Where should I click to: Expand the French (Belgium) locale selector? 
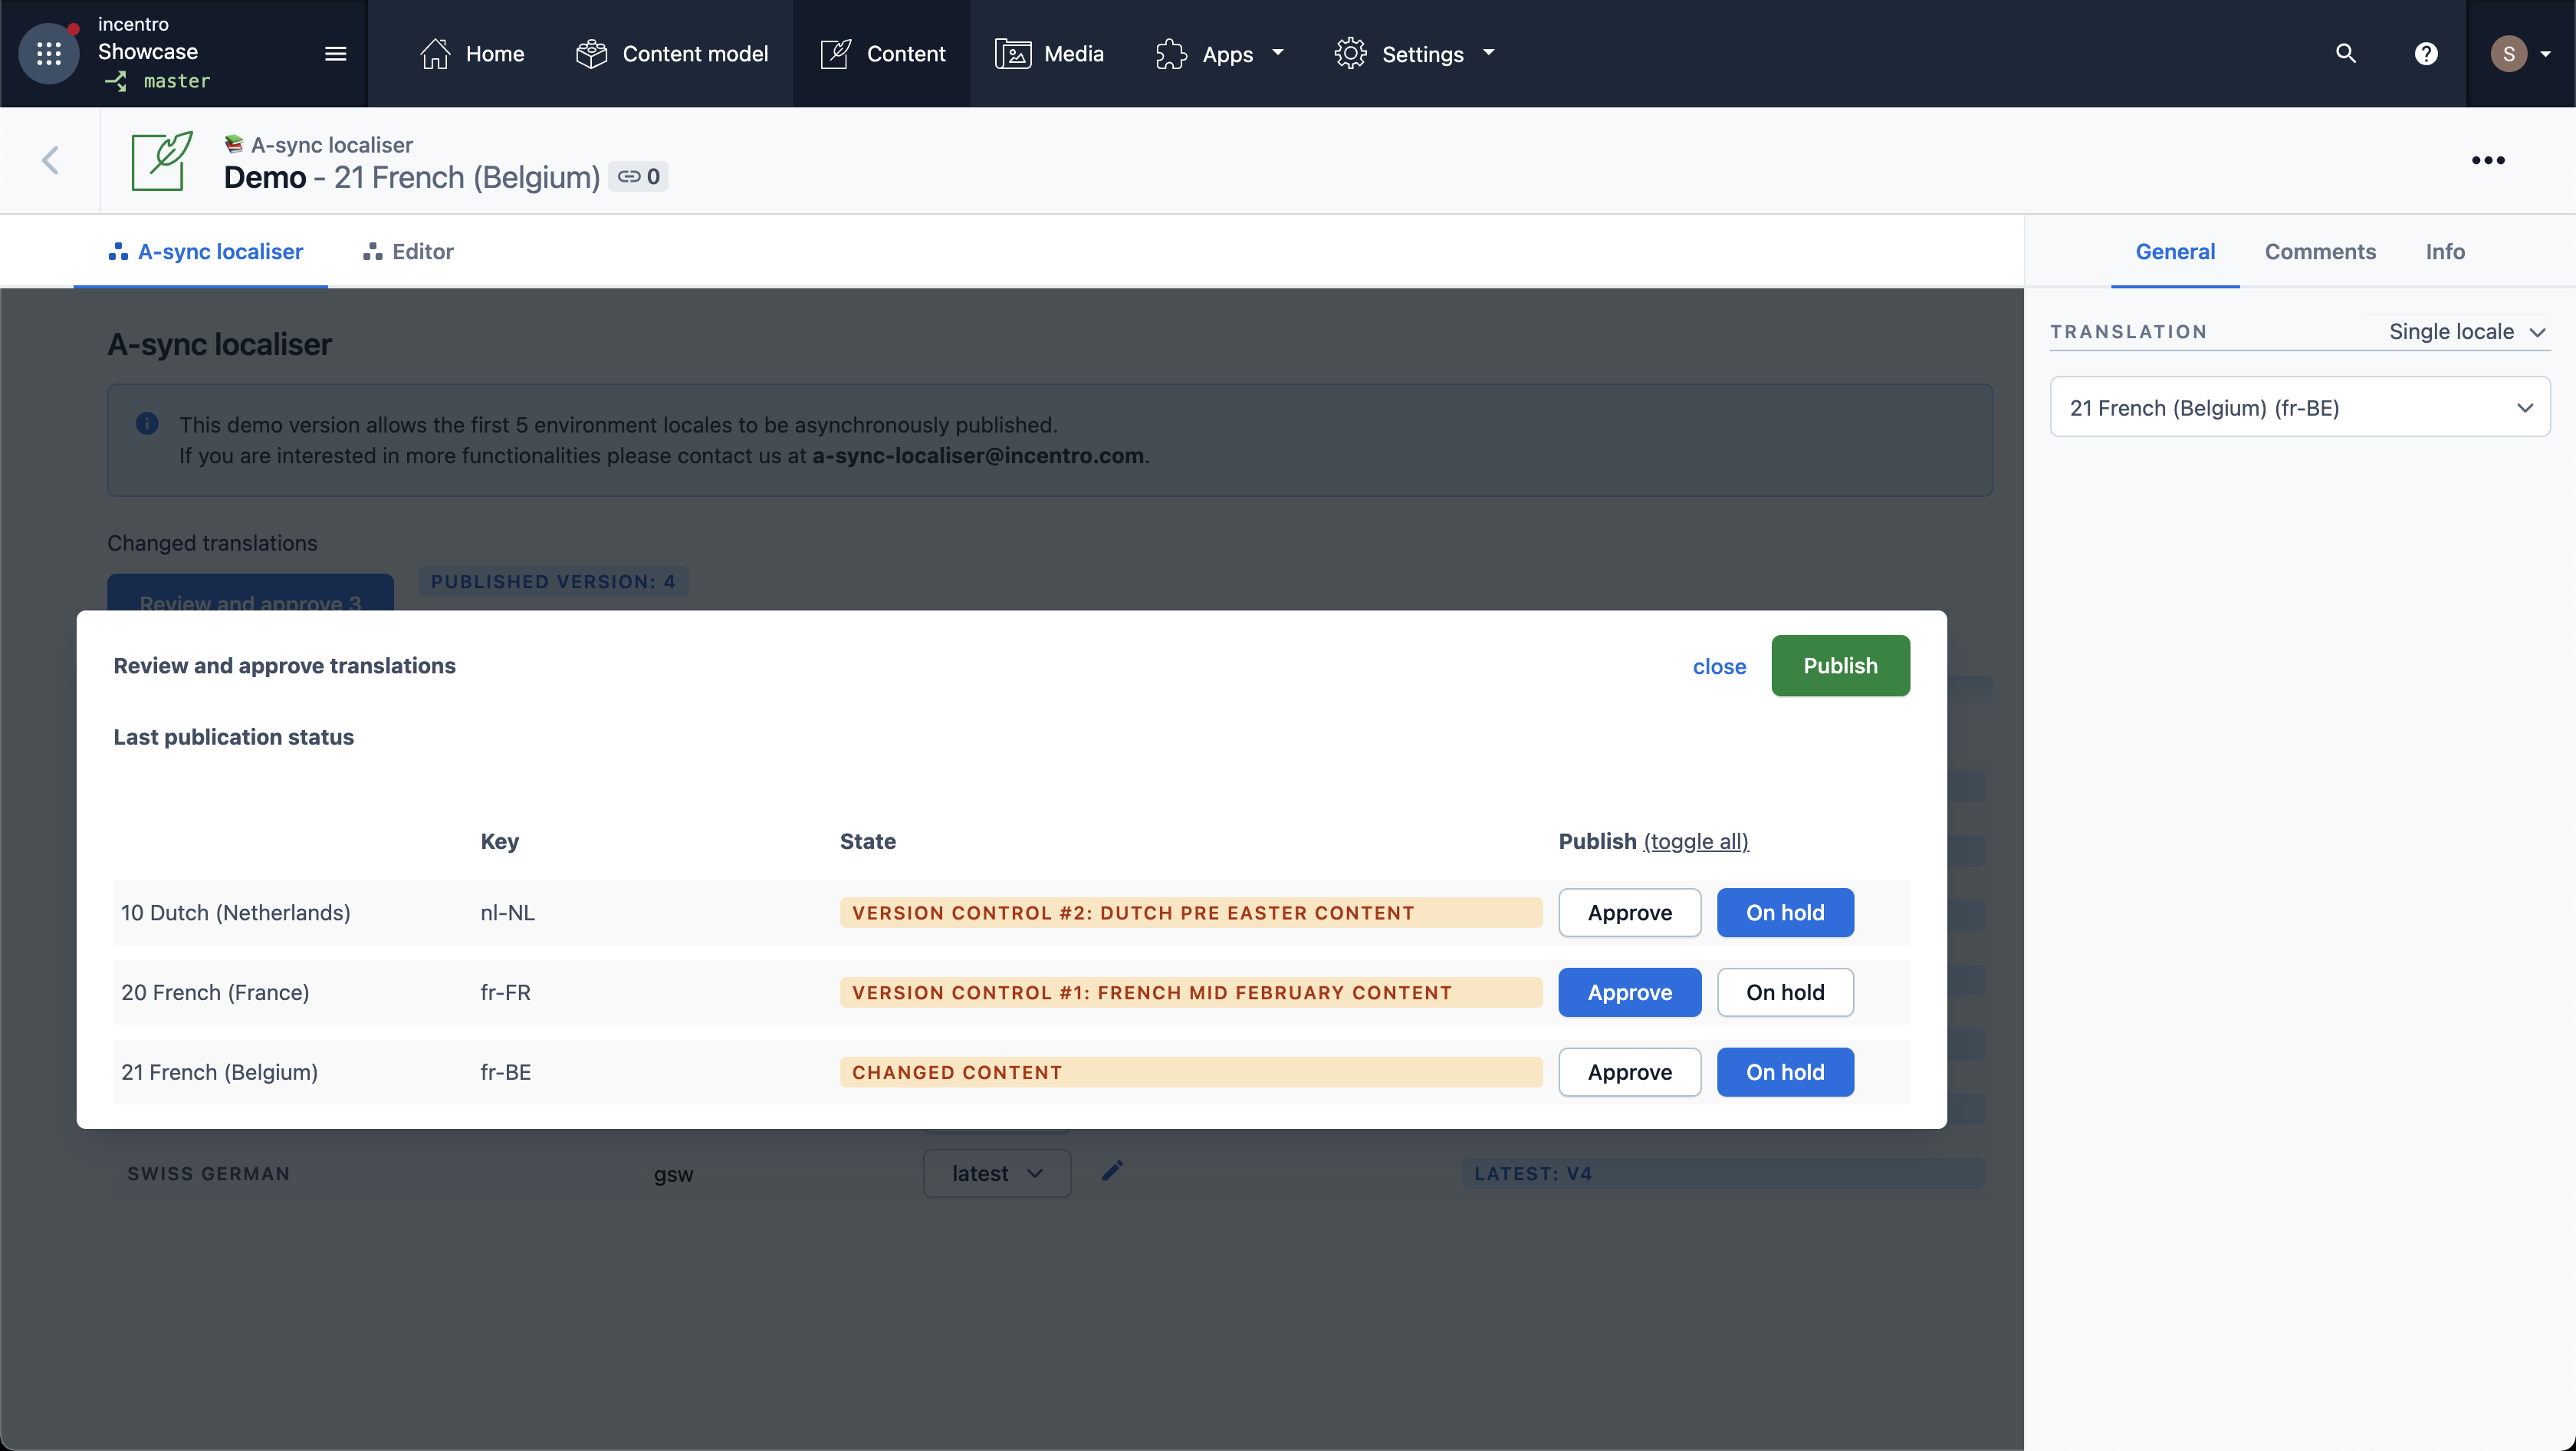point(2299,407)
